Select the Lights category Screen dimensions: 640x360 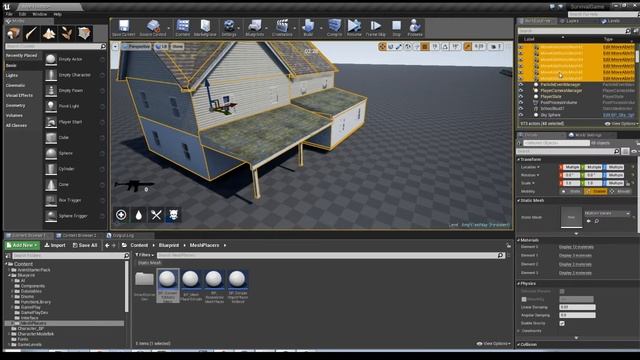point(12,76)
